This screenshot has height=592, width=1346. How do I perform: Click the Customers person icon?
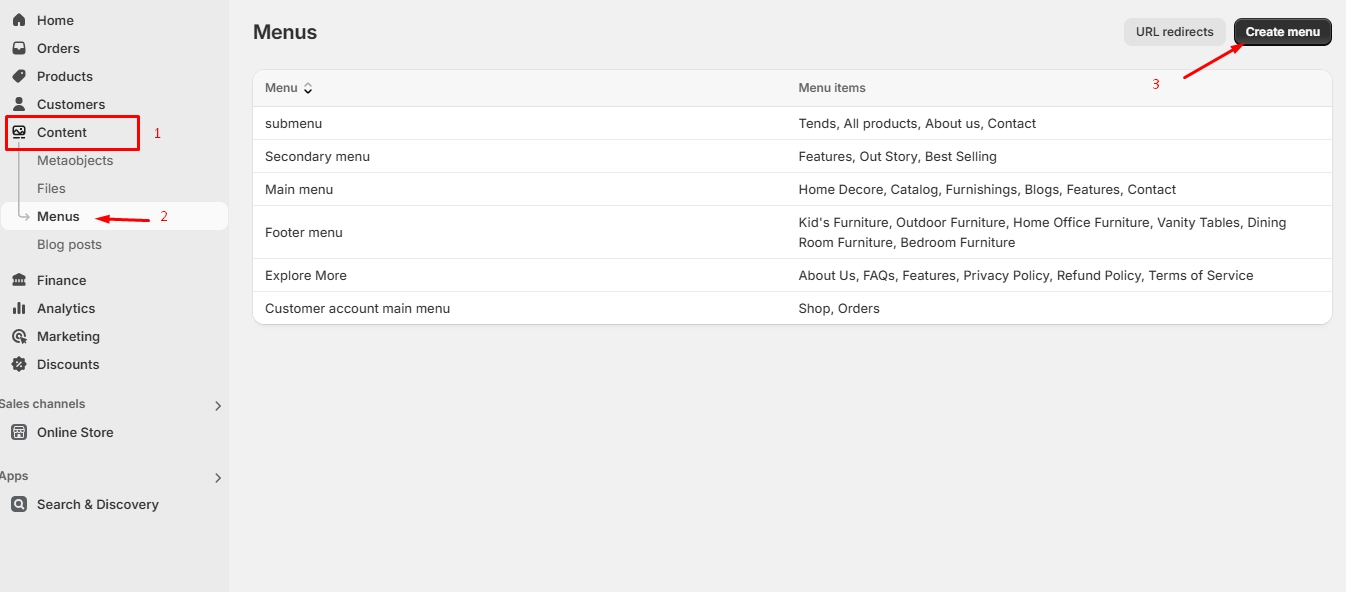coord(19,104)
